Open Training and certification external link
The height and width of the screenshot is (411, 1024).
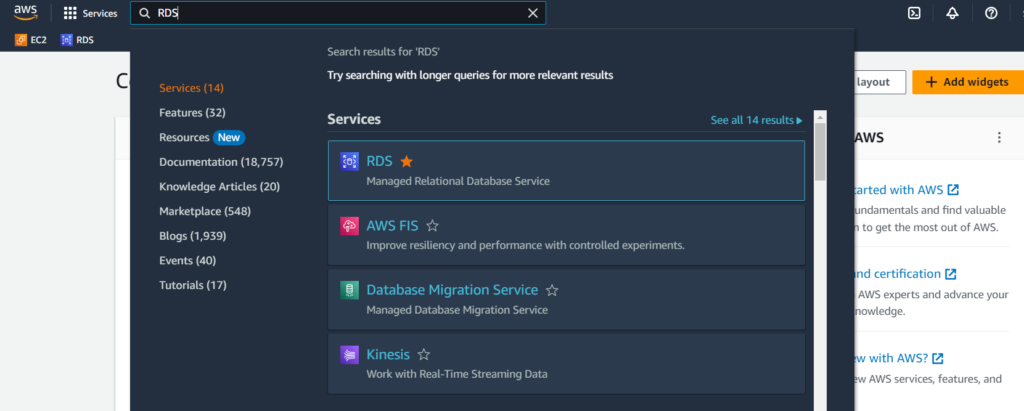click(904, 274)
